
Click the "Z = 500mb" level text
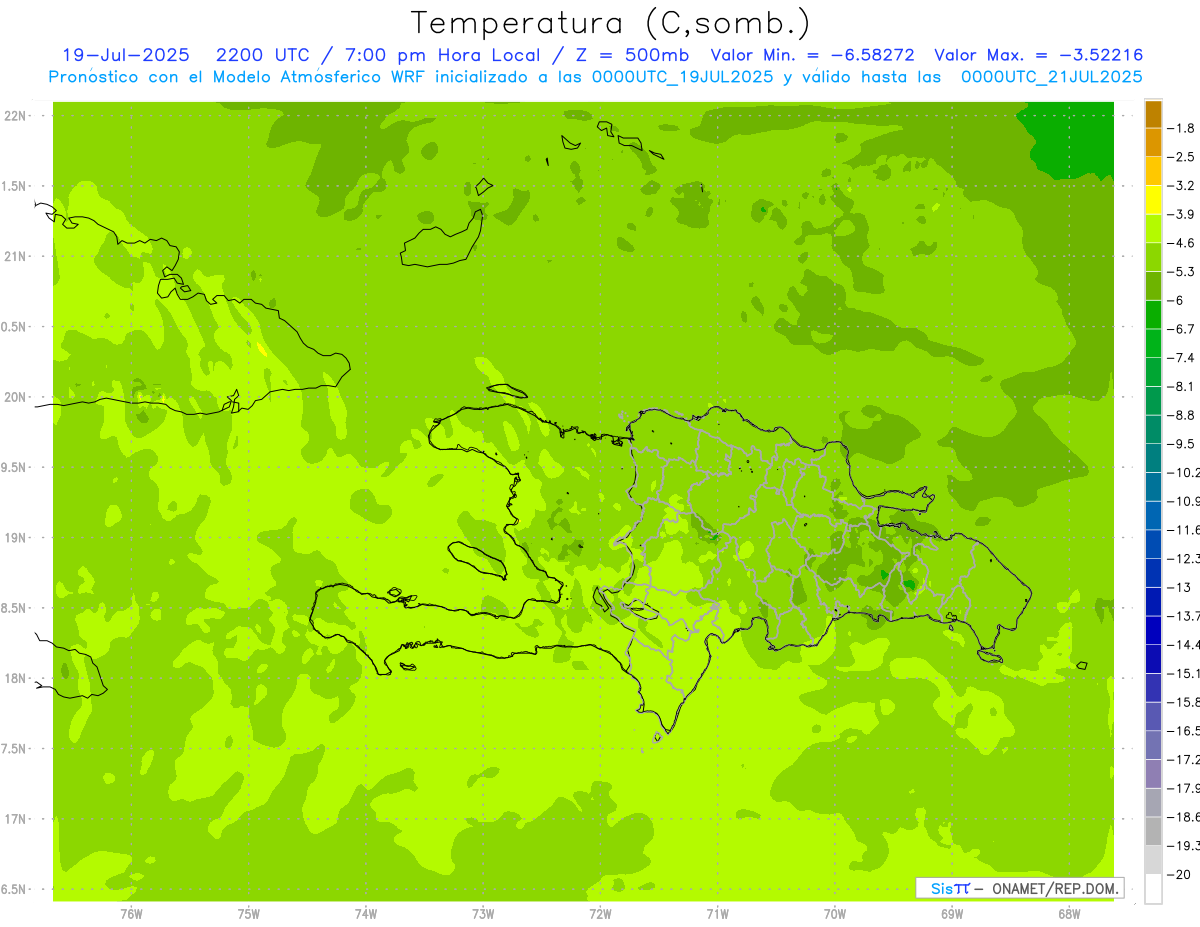click(x=632, y=55)
